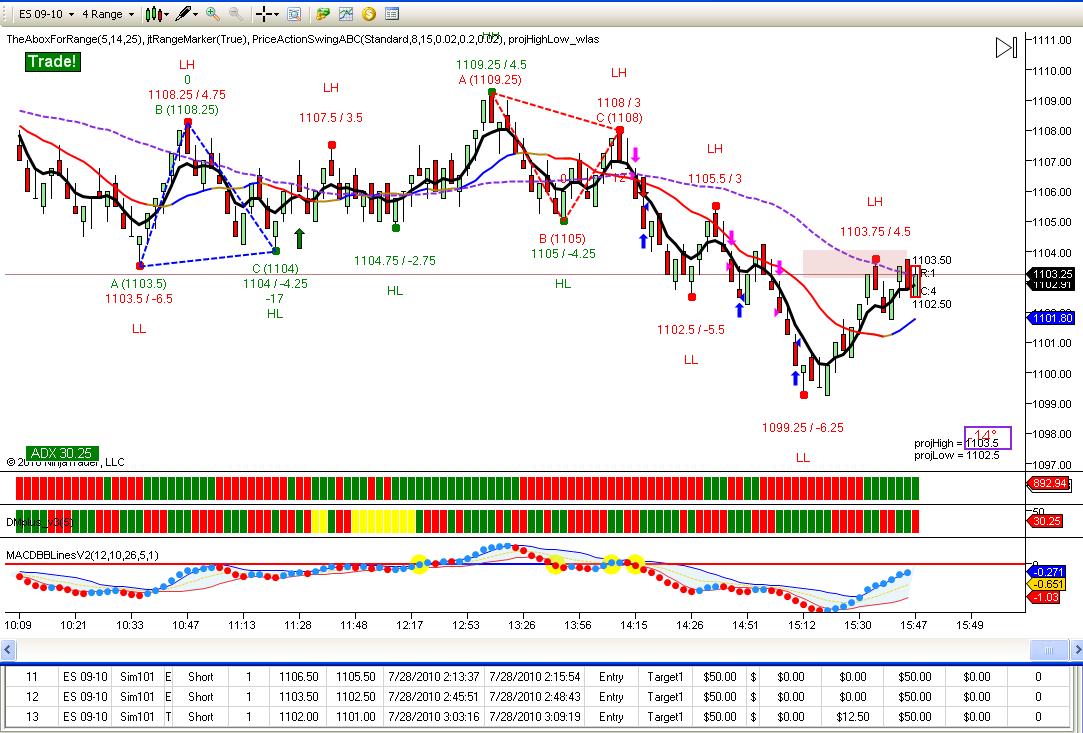Open the indicators chart icon
The image size is (1083, 733).
coord(345,14)
